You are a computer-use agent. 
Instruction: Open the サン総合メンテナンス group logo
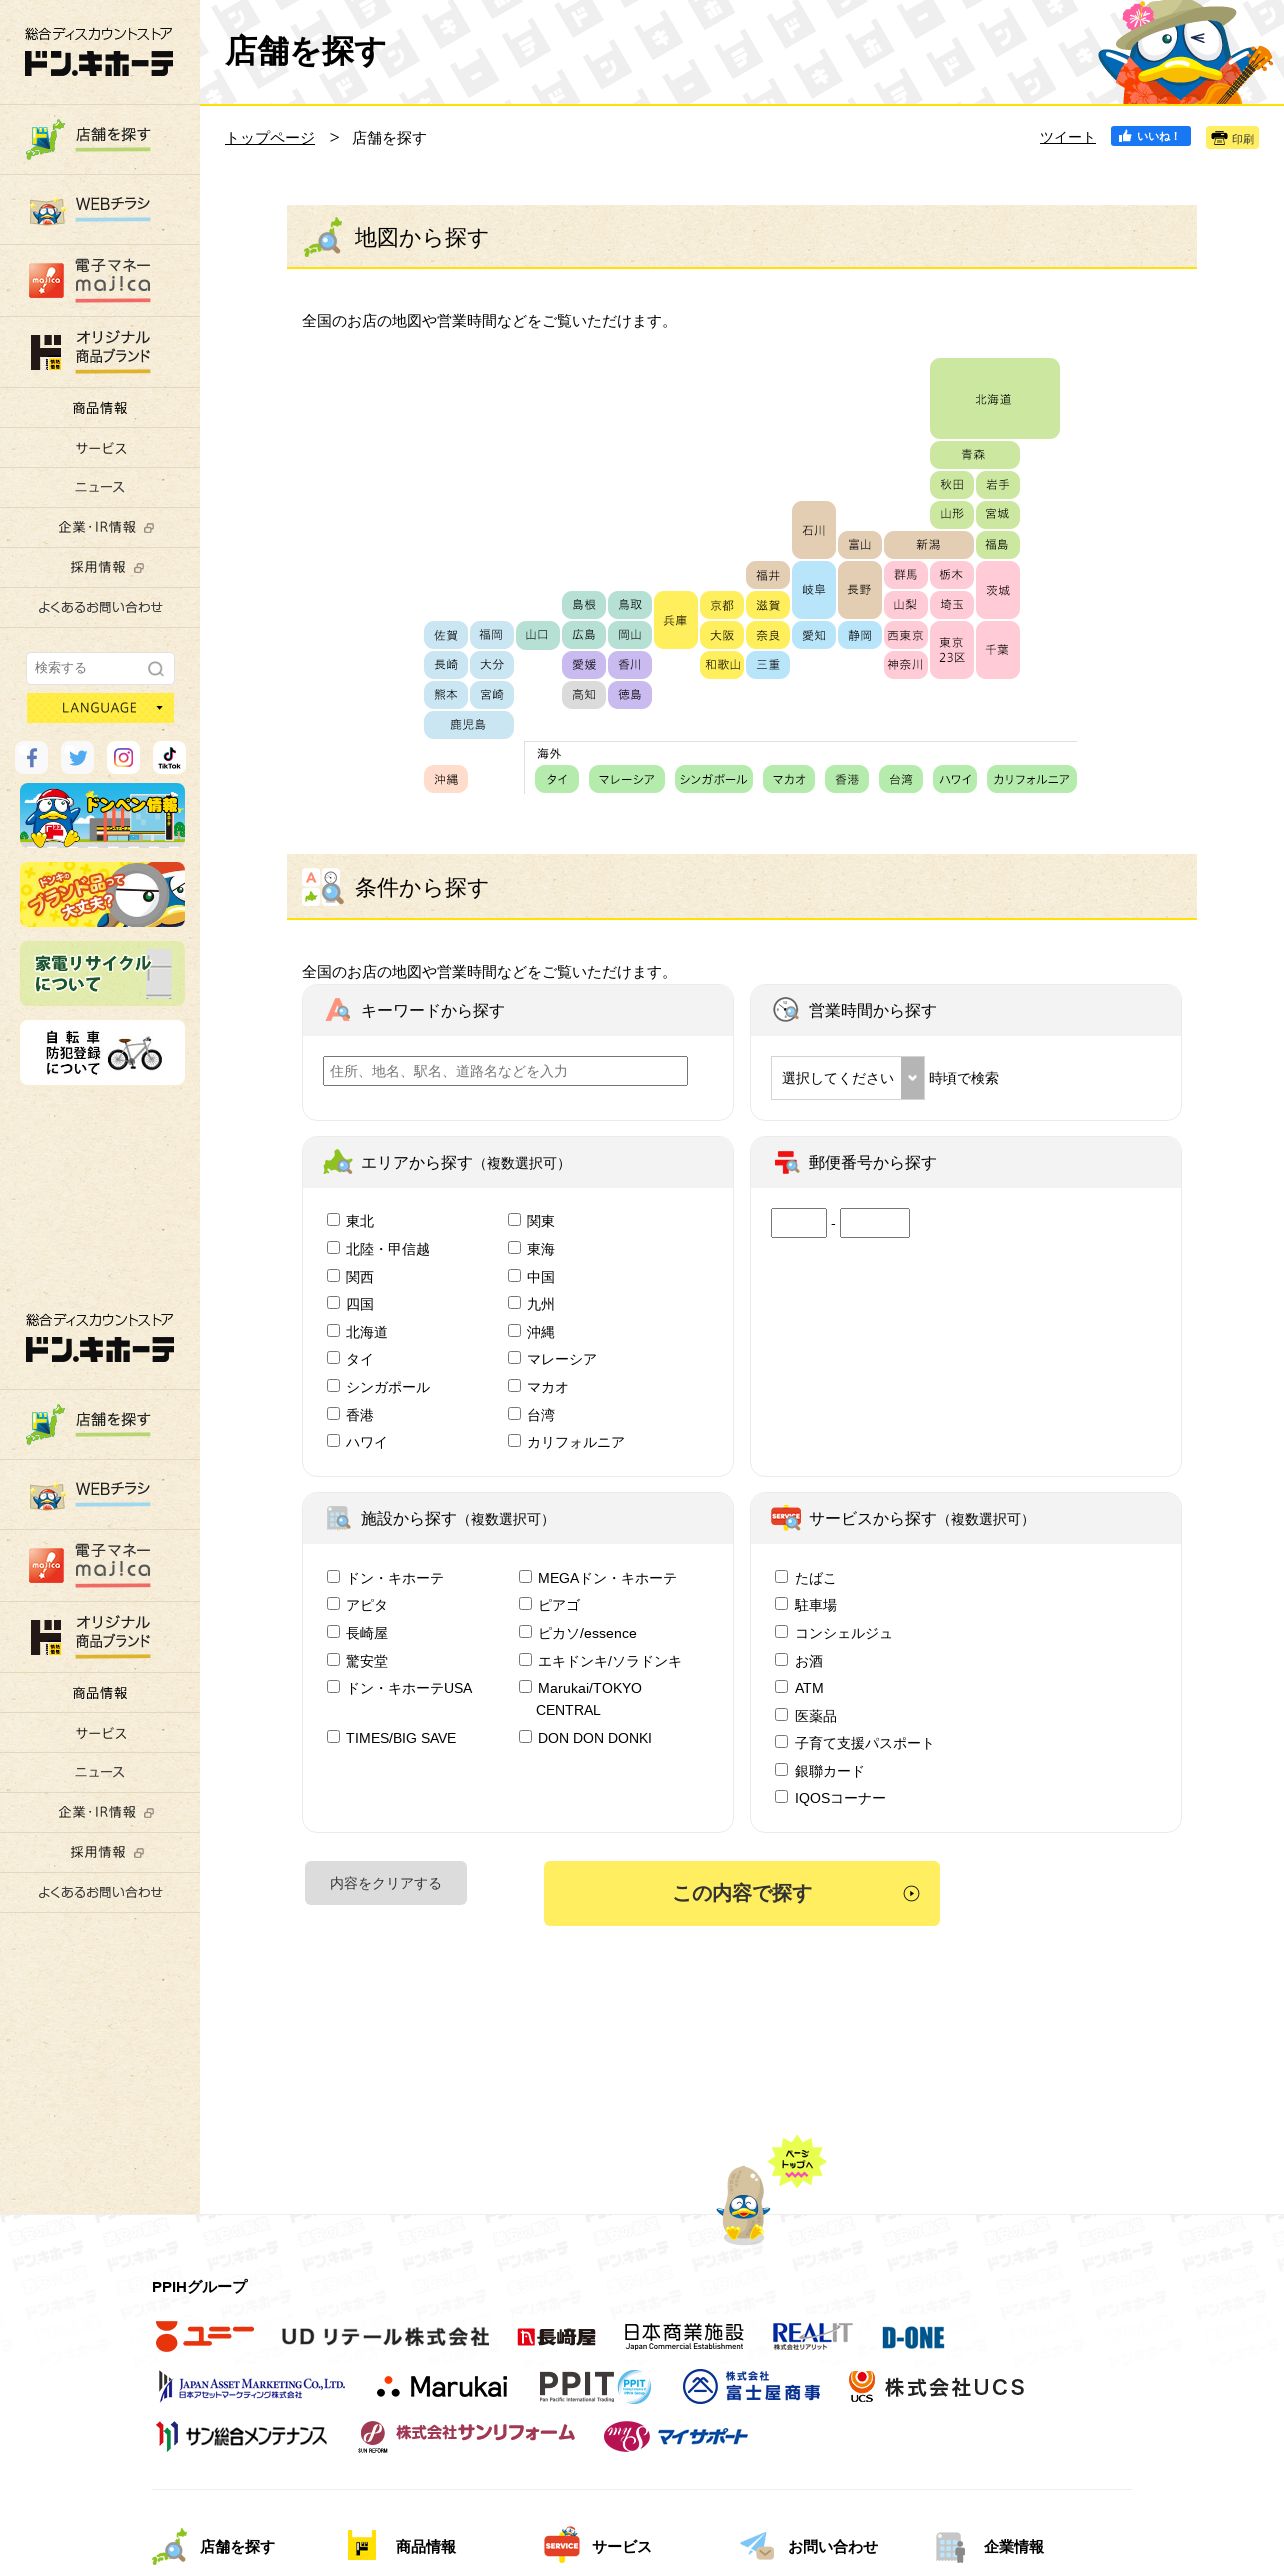(241, 2436)
